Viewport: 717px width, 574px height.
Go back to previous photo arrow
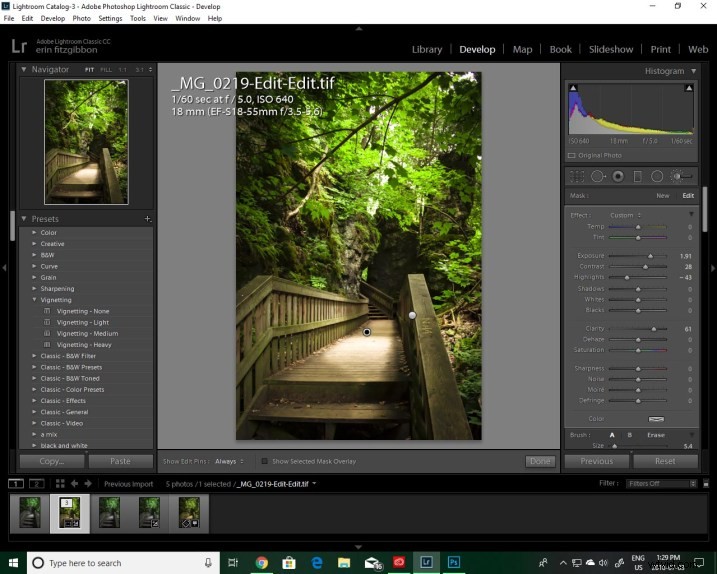coord(75,483)
